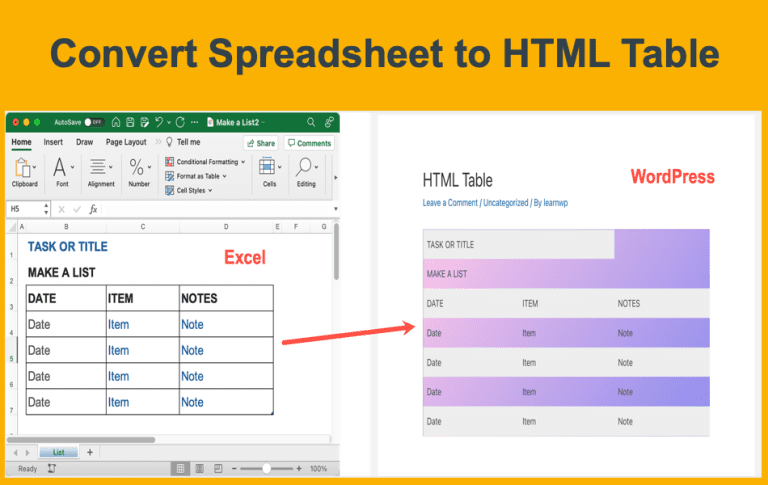The width and height of the screenshot is (768, 485).
Task: Click the Select All corner of the grid
Action: click(12, 227)
